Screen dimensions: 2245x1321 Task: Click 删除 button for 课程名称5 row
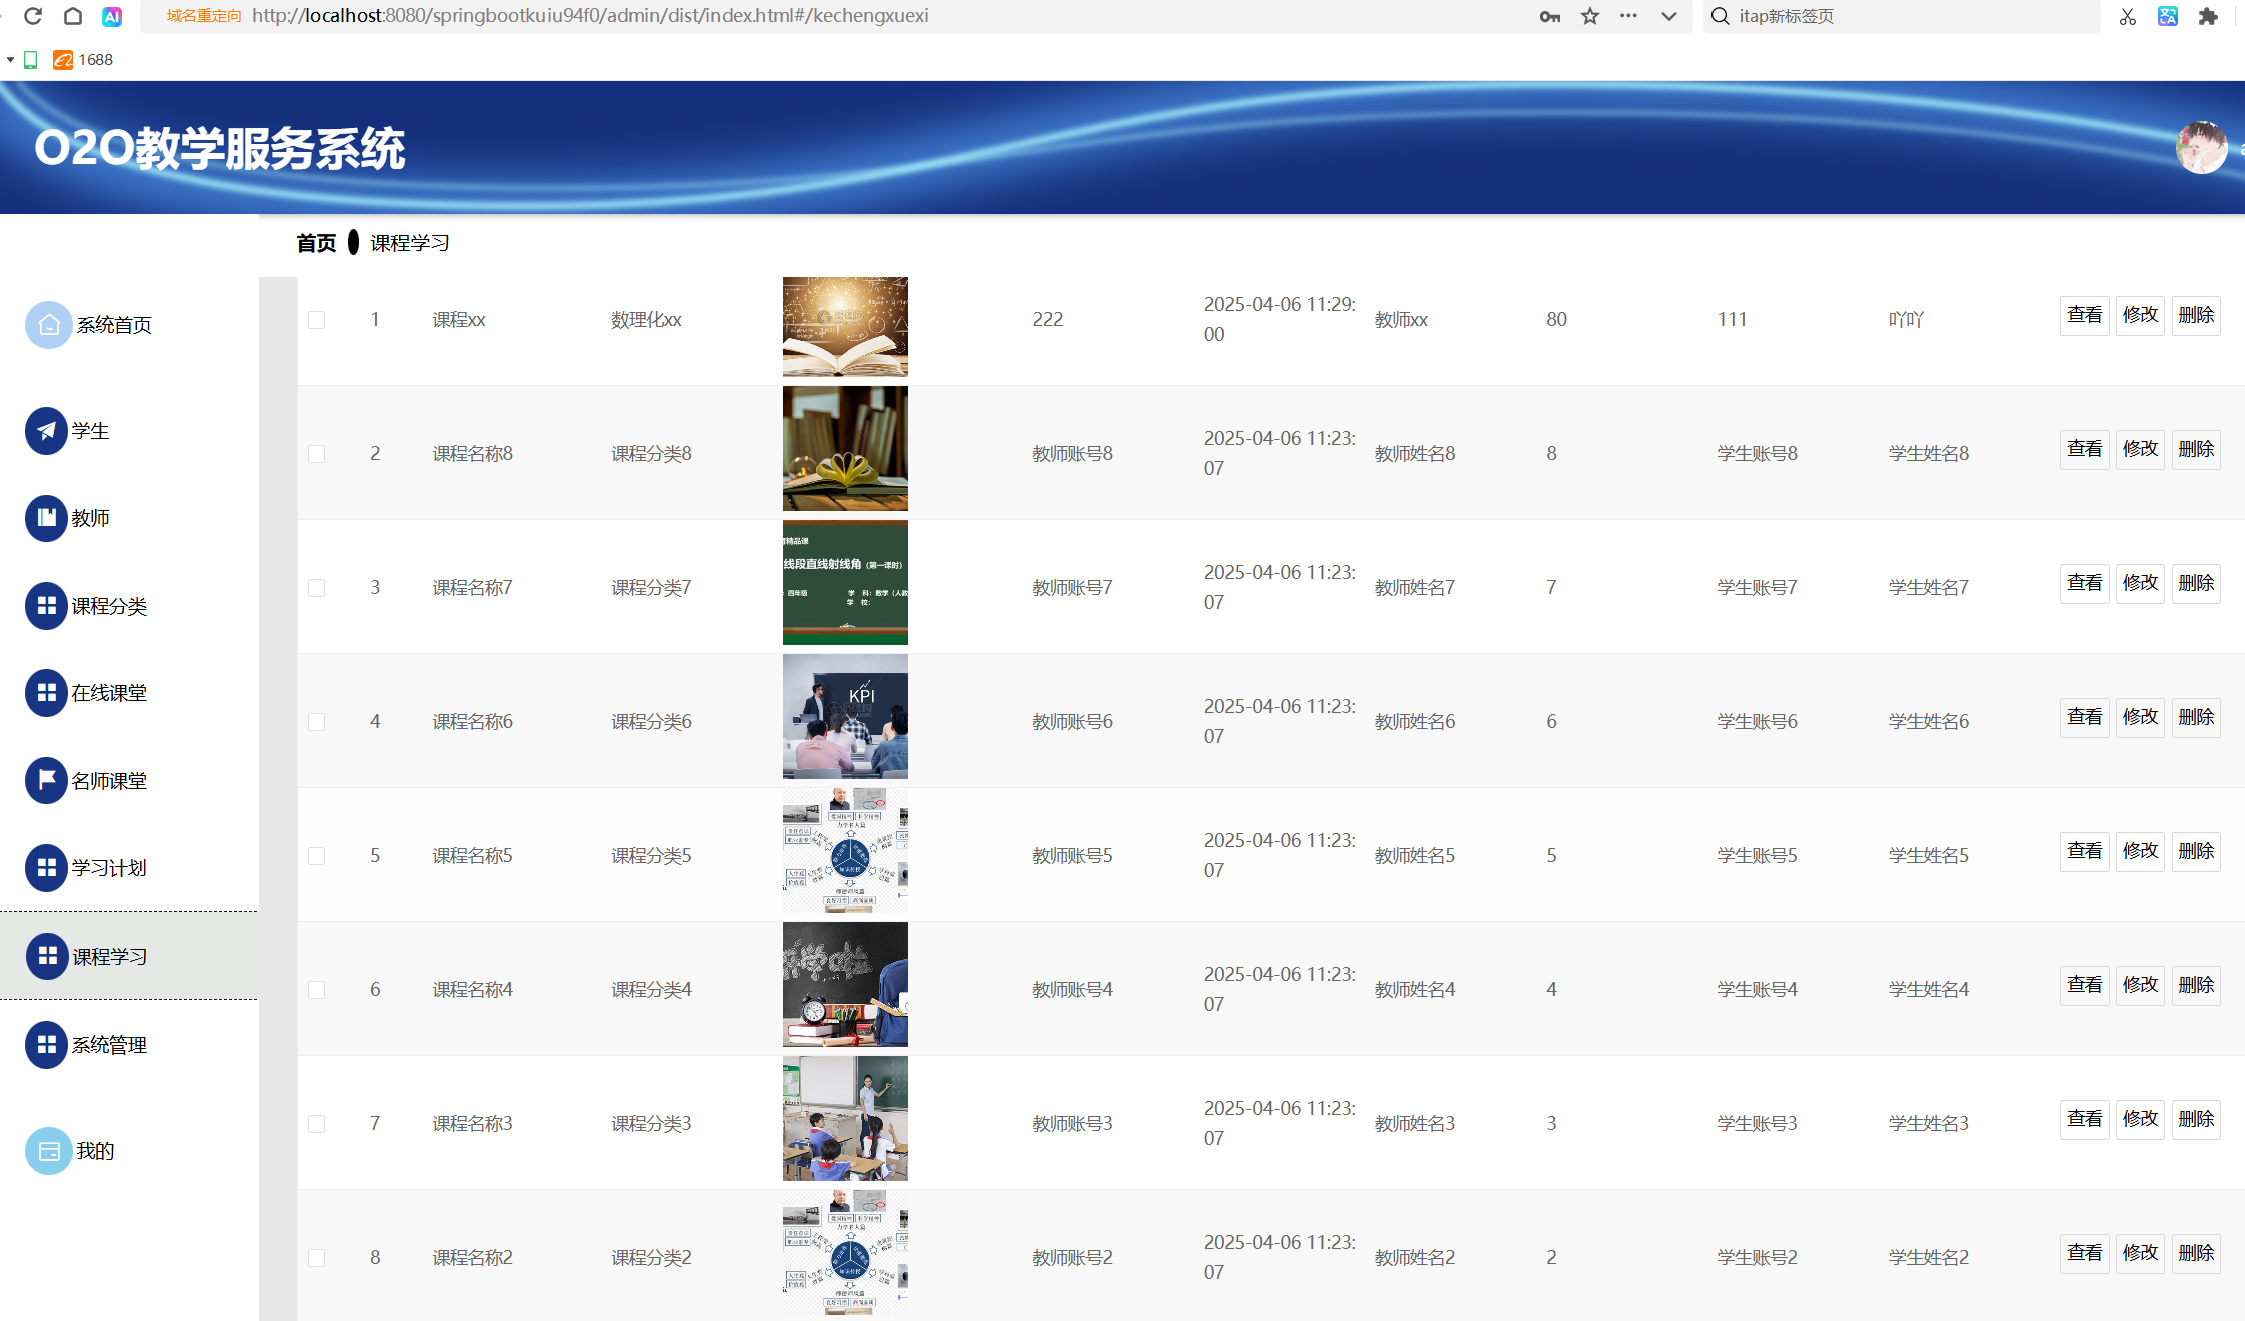2196,851
